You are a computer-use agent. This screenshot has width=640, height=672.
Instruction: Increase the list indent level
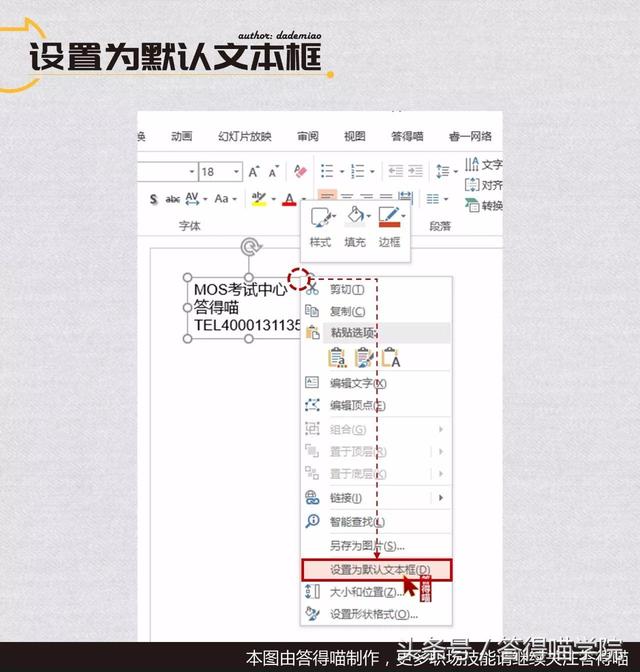[415, 171]
